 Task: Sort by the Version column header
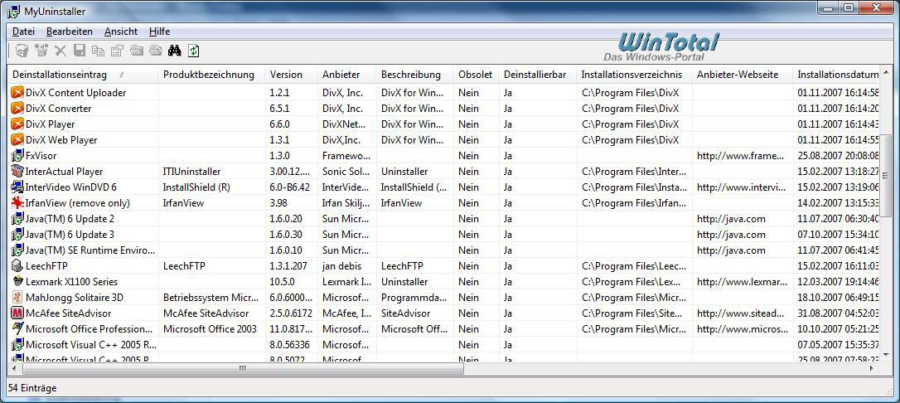291,75
